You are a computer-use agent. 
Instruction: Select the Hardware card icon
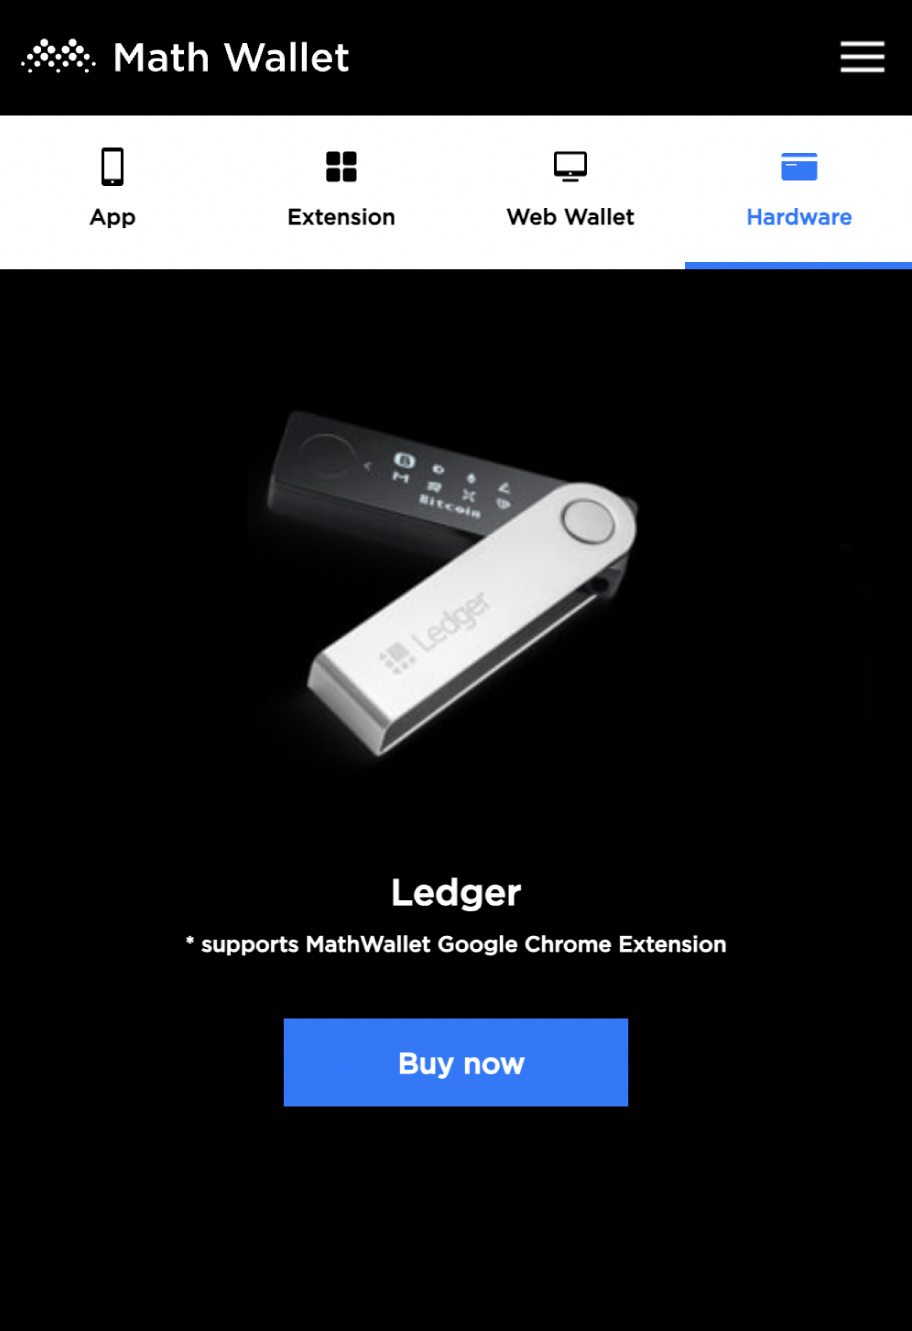(799, 167)
